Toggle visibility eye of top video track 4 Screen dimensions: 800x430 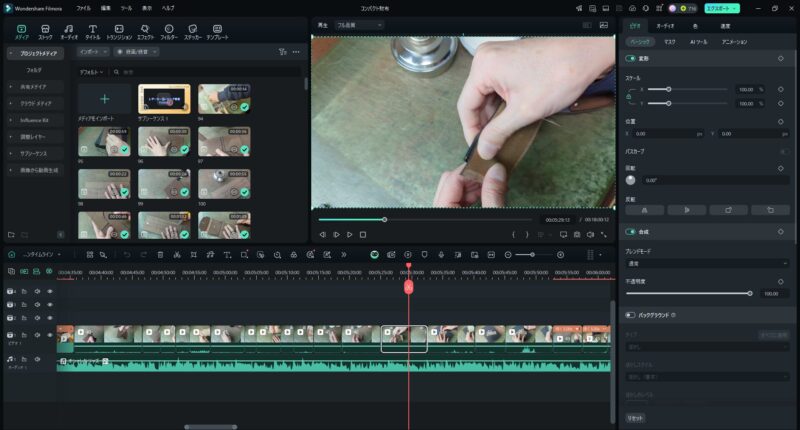click(49, 291)
